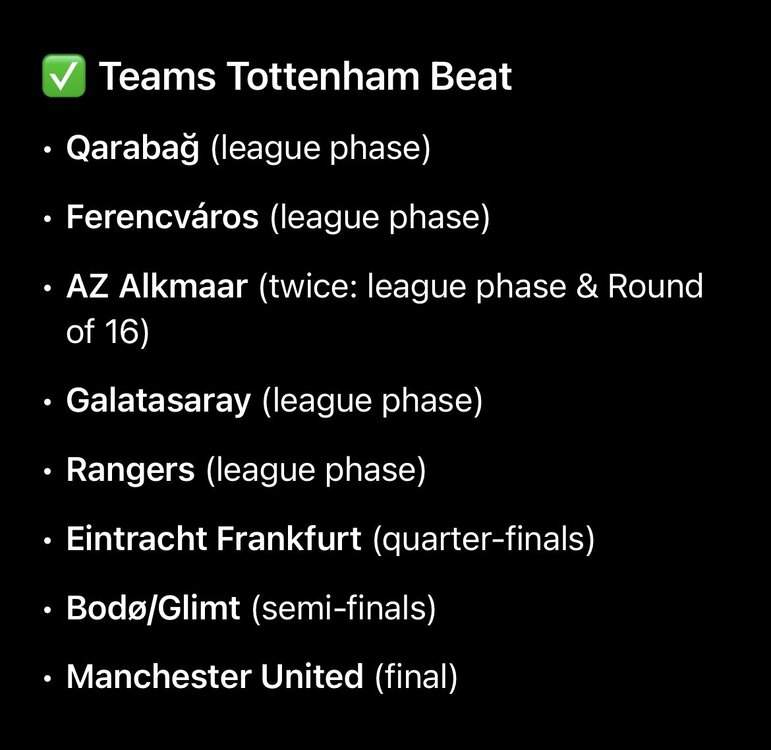Click the '(final)' label
The width and height of the screenshot is (771, 750).
[415, 677]
